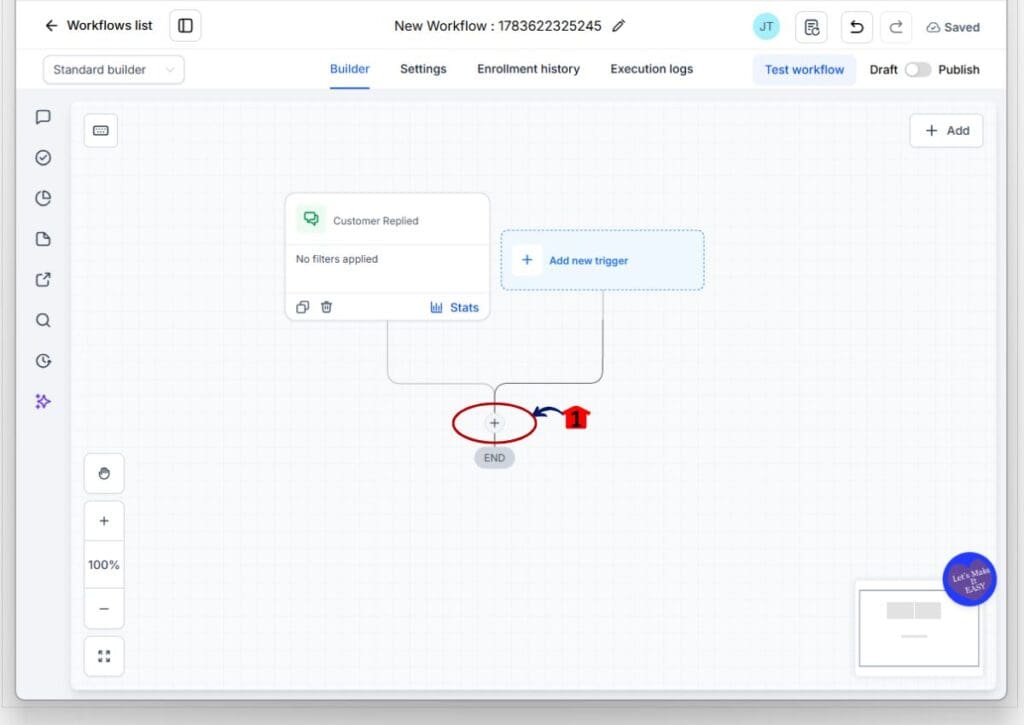Click Add new trigger
This screenshot has height=725, width=1024.
[x=602, y=260]
